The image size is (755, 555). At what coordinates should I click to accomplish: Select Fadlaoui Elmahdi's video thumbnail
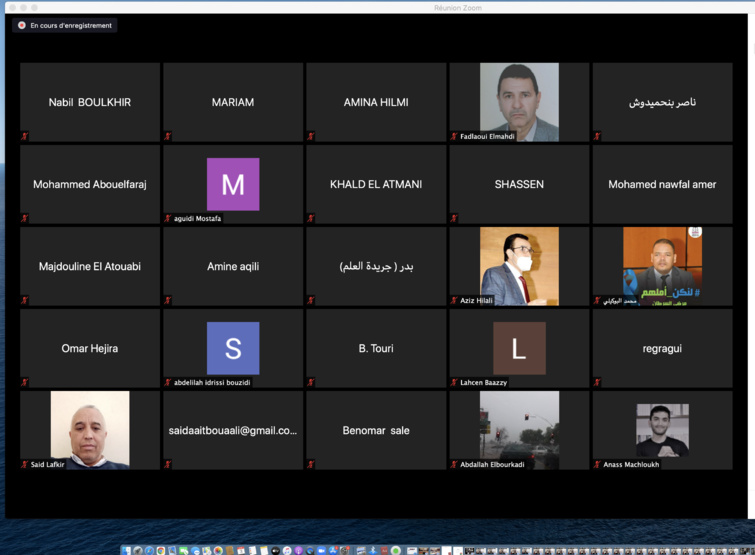tap(519, 98)
